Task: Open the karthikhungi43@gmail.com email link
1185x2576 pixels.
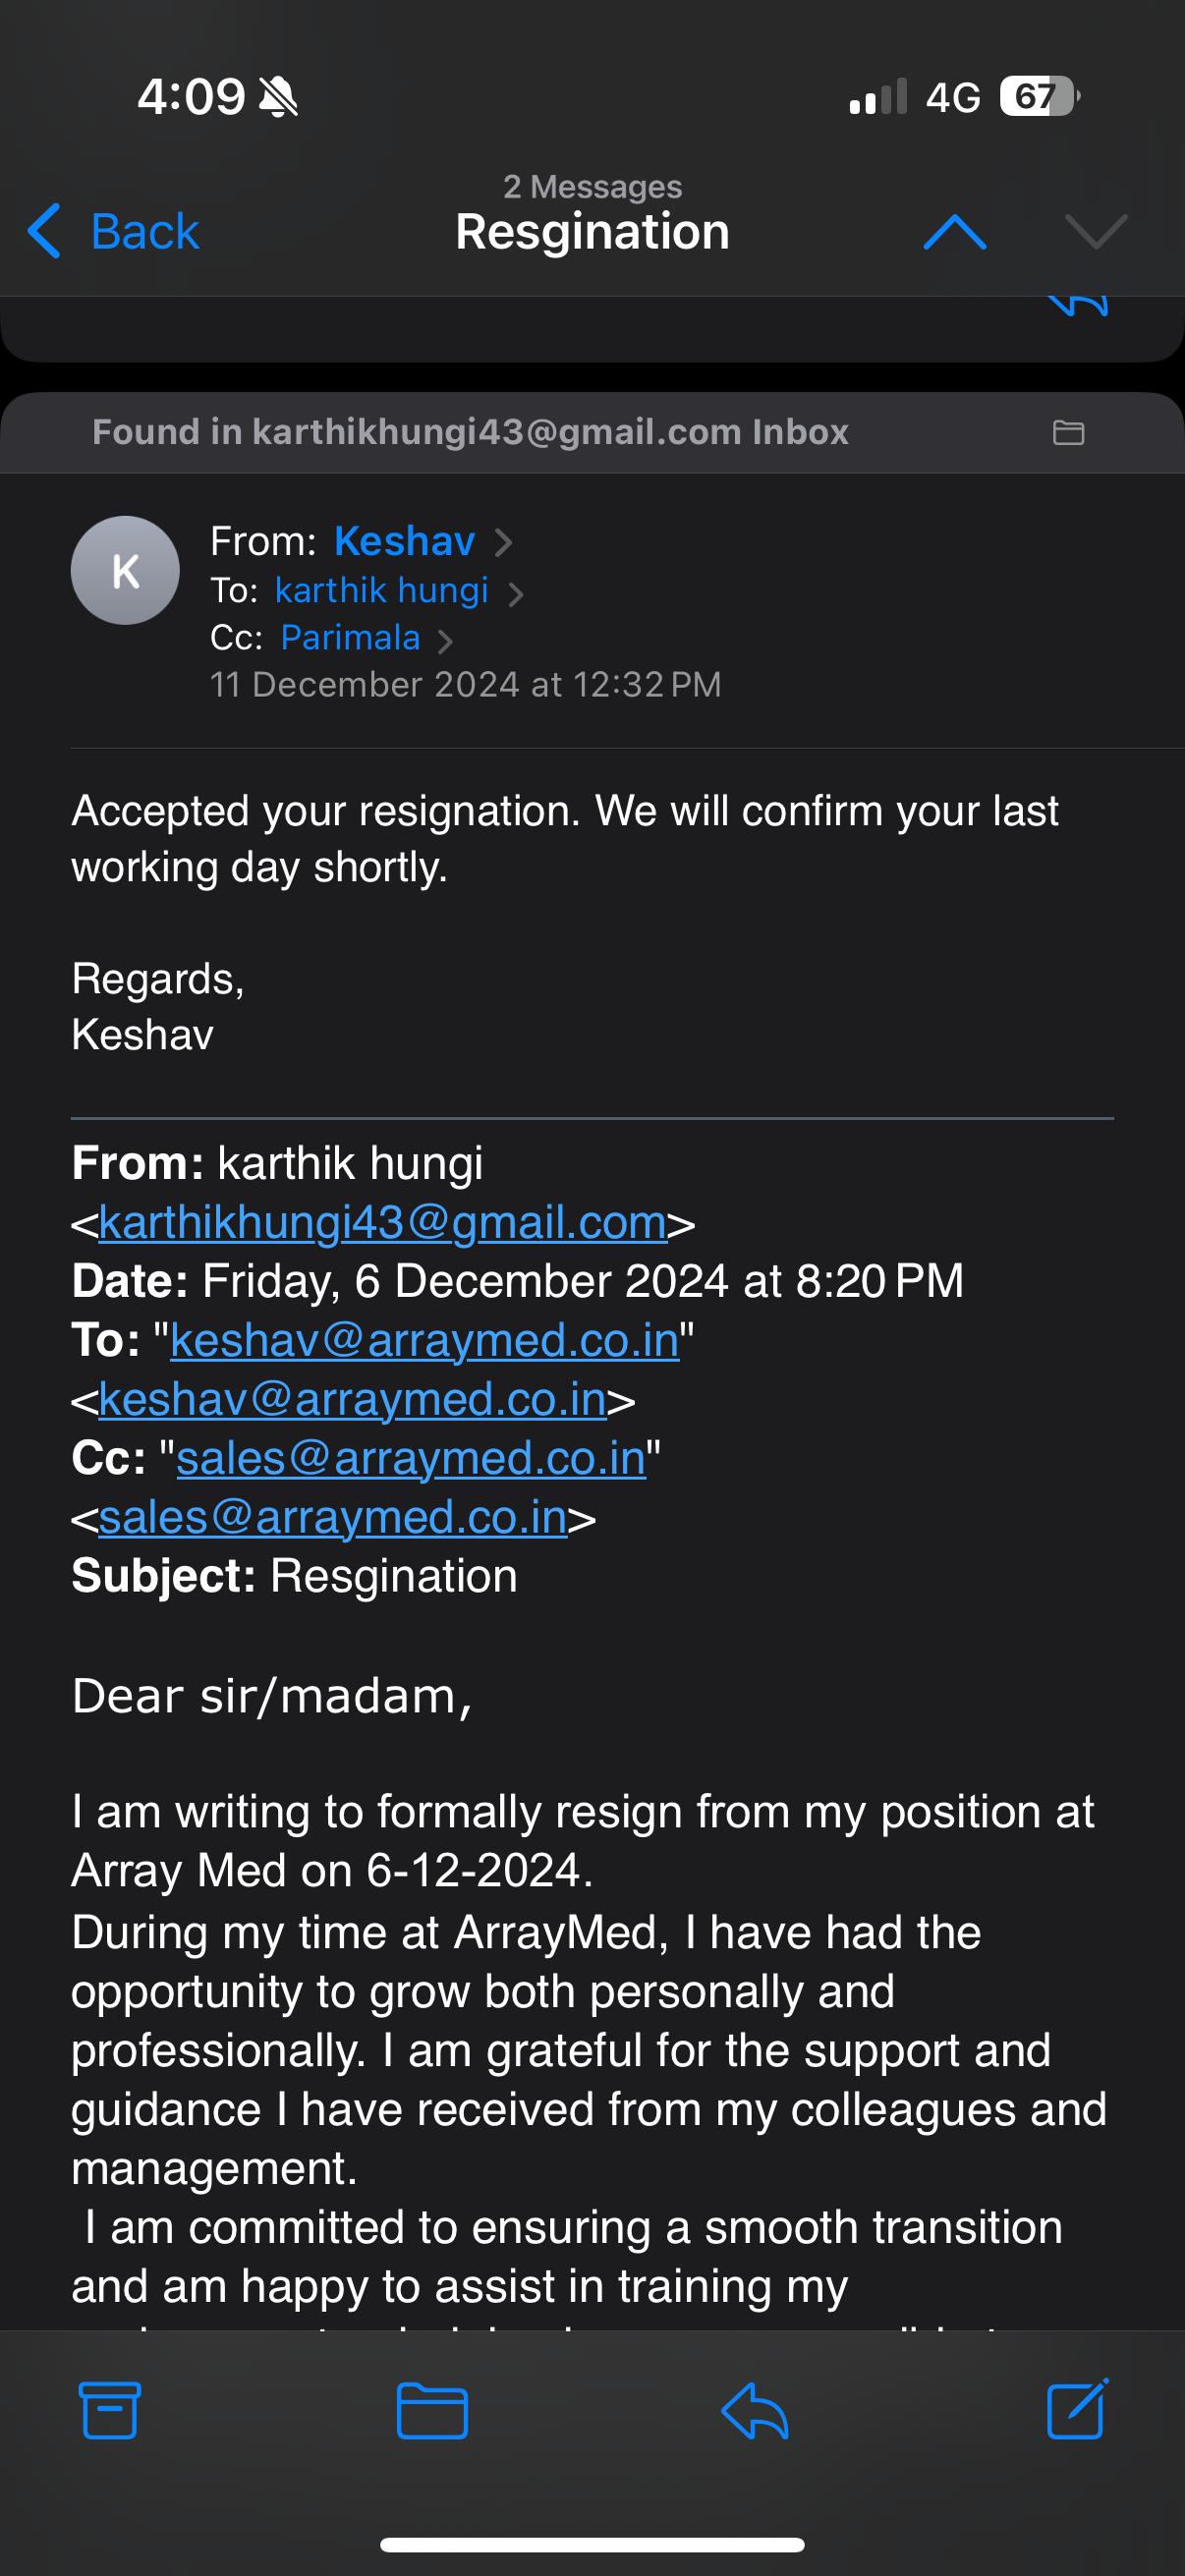Action: pyautogui.click(x=382, y=1222)
